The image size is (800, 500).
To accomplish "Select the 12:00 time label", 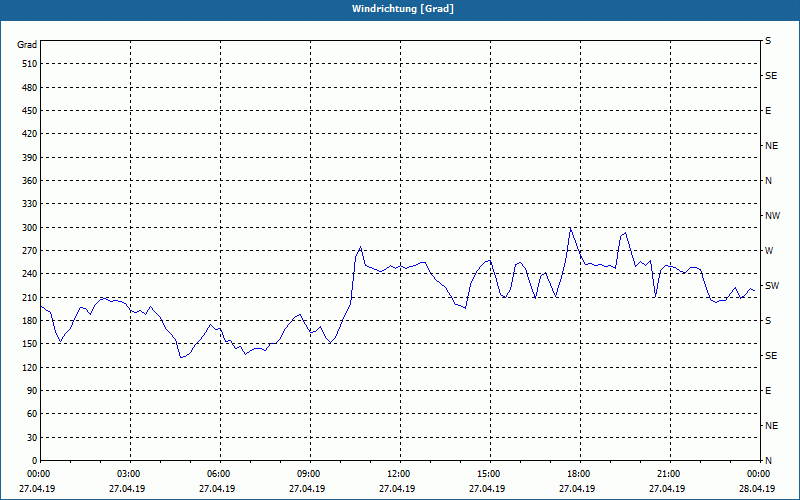I will pyautogui.click(x=398, y=474).
